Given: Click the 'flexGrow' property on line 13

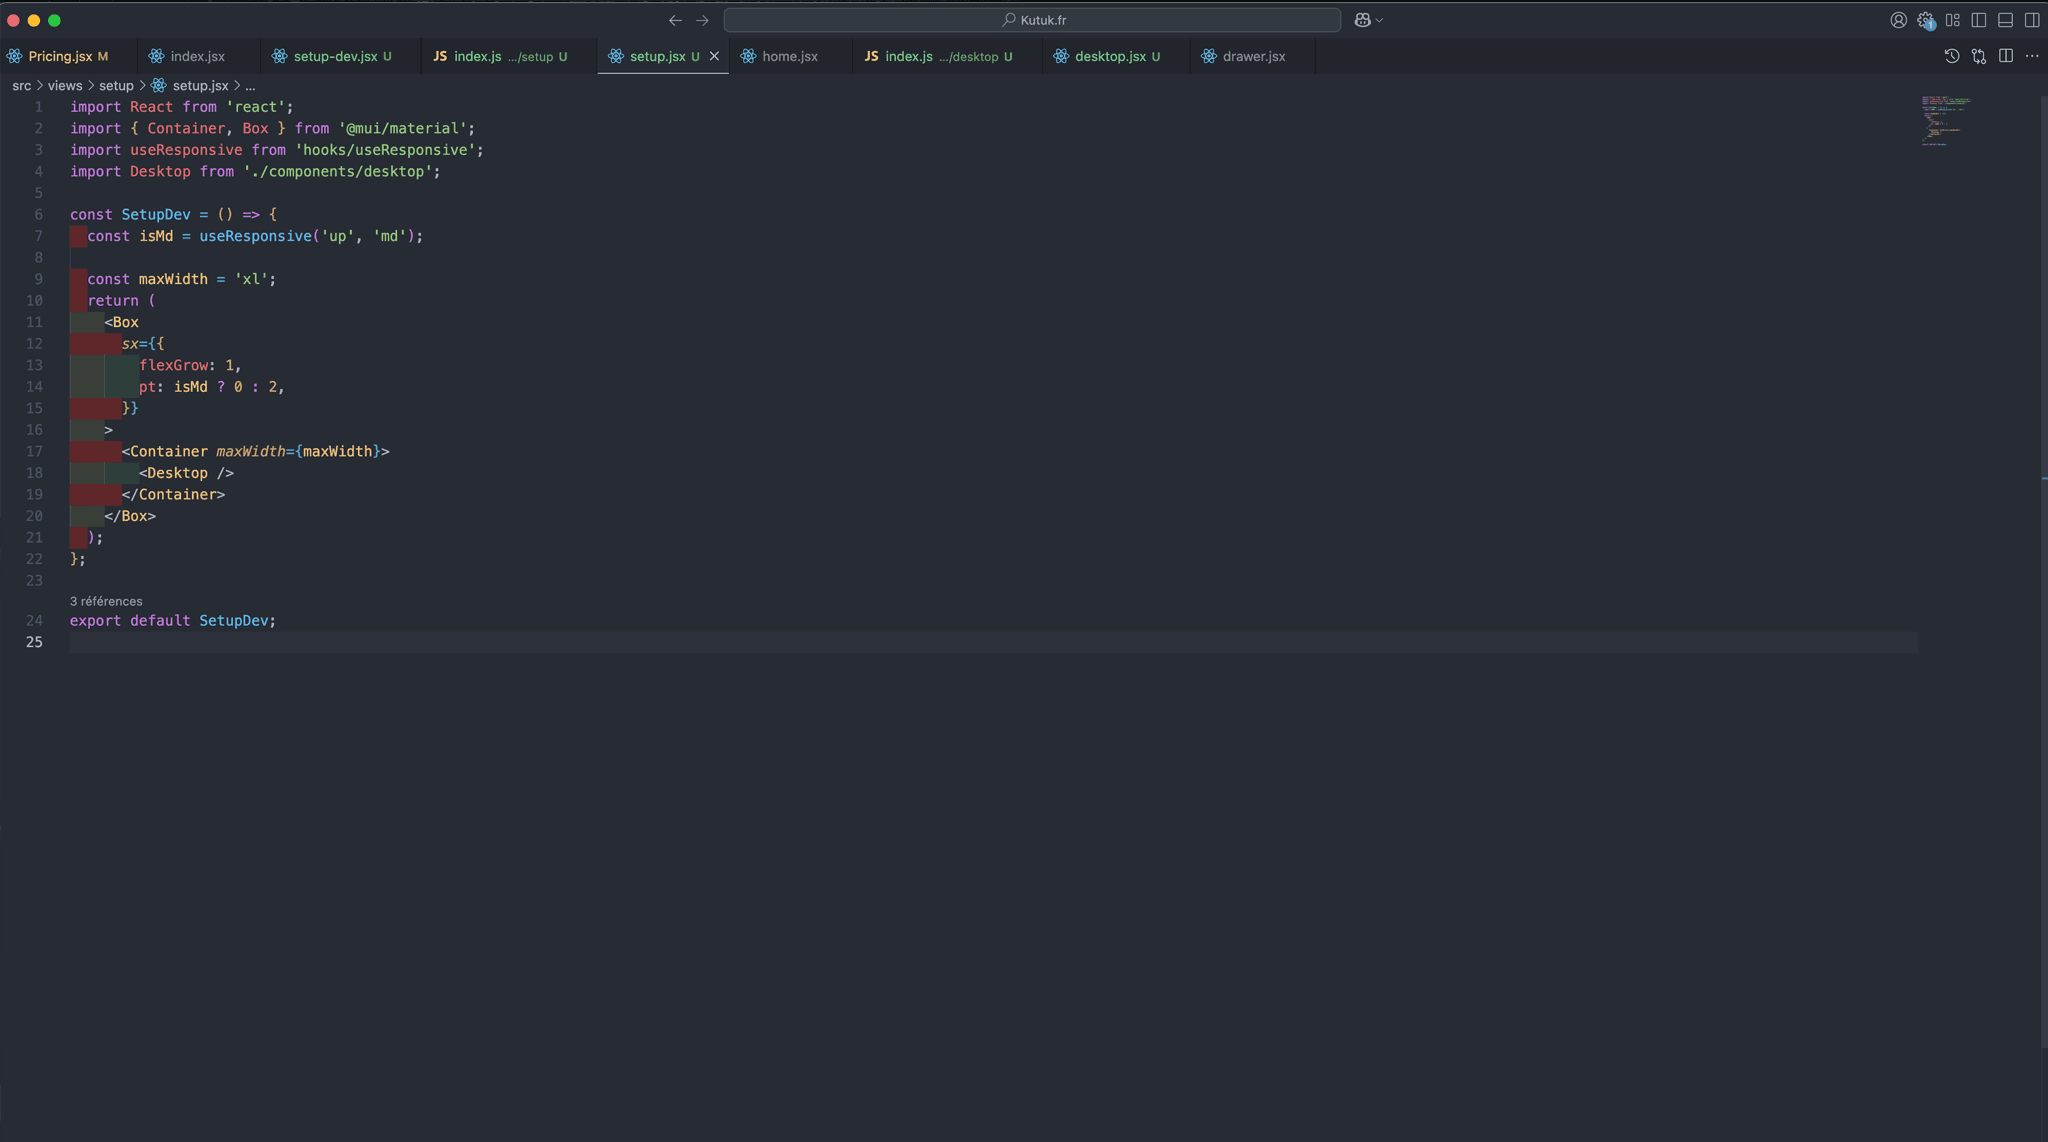Looking at the screenshot, I should pos(174,365).
